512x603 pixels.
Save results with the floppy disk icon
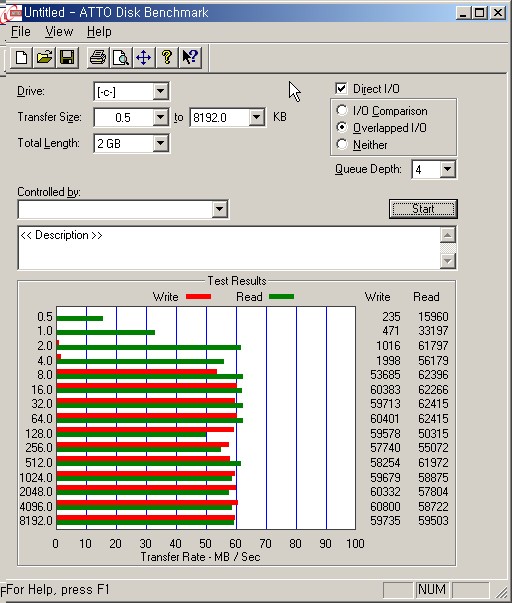click(67, 58)
